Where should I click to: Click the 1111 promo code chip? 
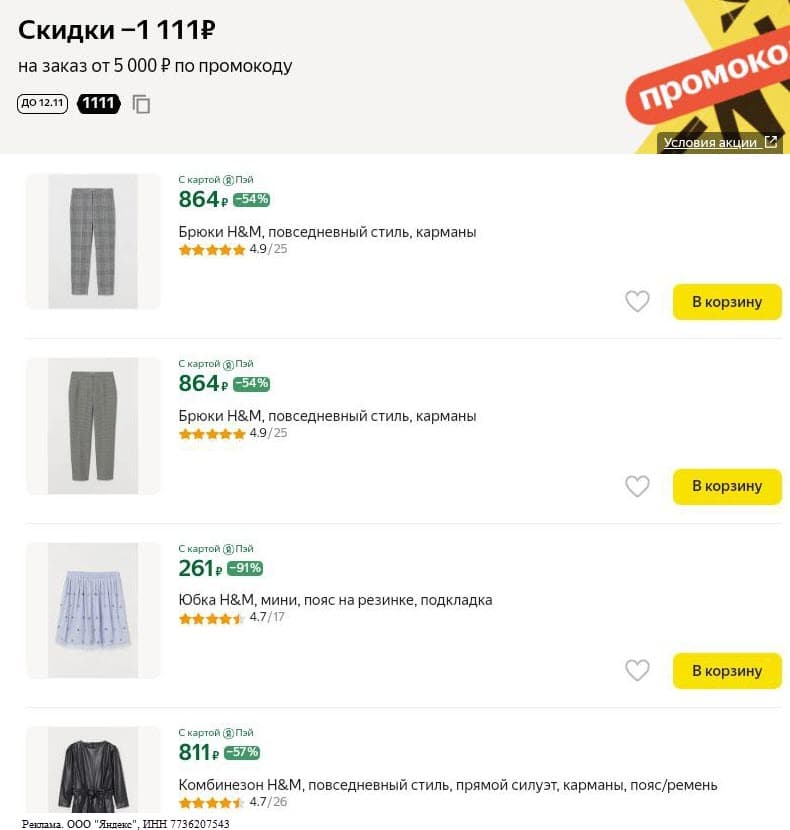point(99,103)
